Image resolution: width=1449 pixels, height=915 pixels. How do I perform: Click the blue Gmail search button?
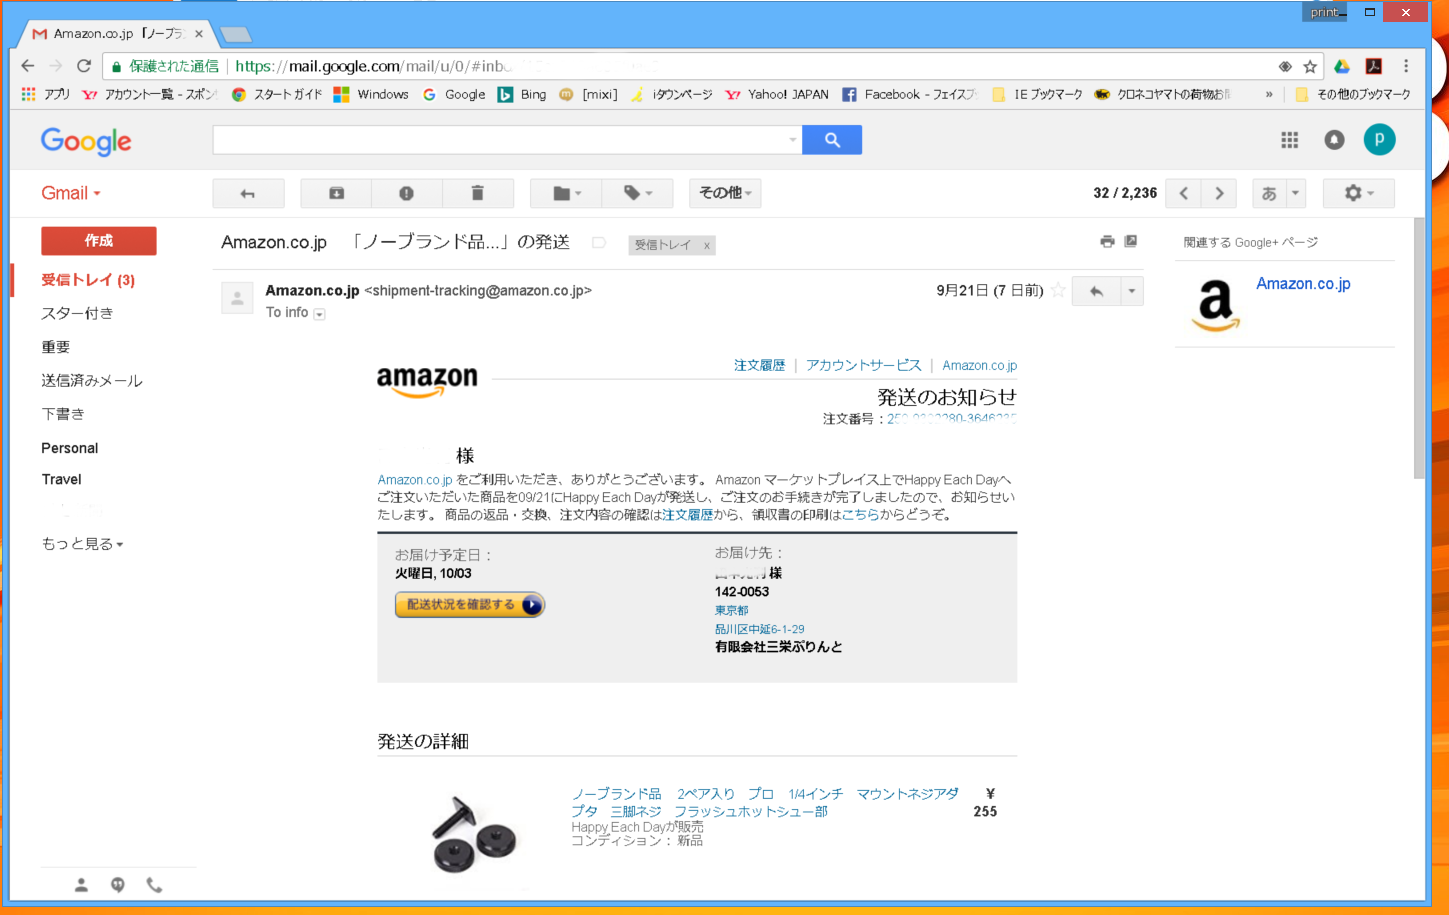point(832,140)
